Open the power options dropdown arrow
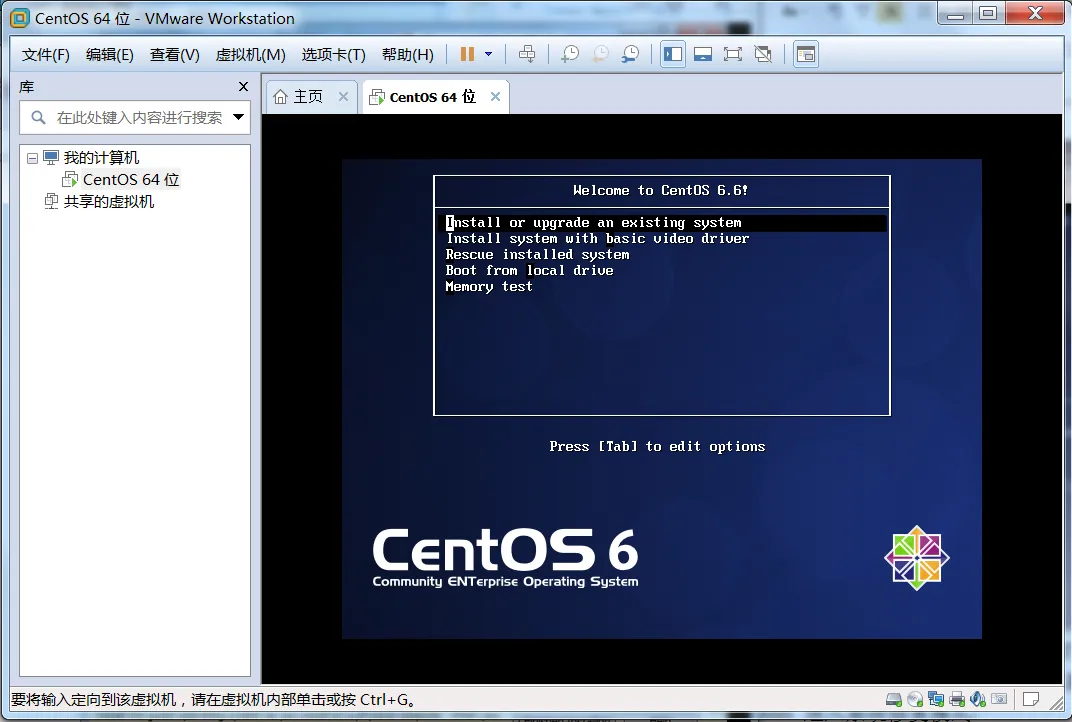The image size is (1072, 722). point(488,54)
